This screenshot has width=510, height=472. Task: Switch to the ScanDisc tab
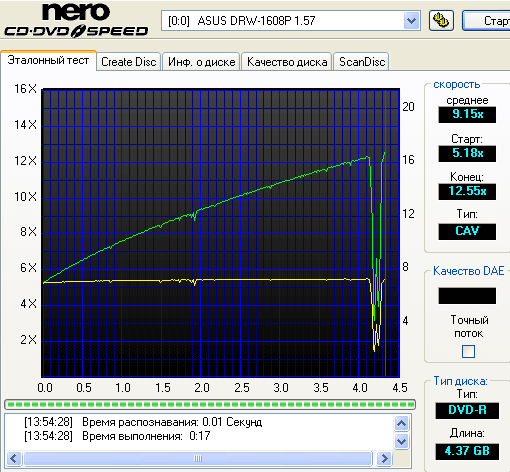pyautogui.click(x=362, y=62)
